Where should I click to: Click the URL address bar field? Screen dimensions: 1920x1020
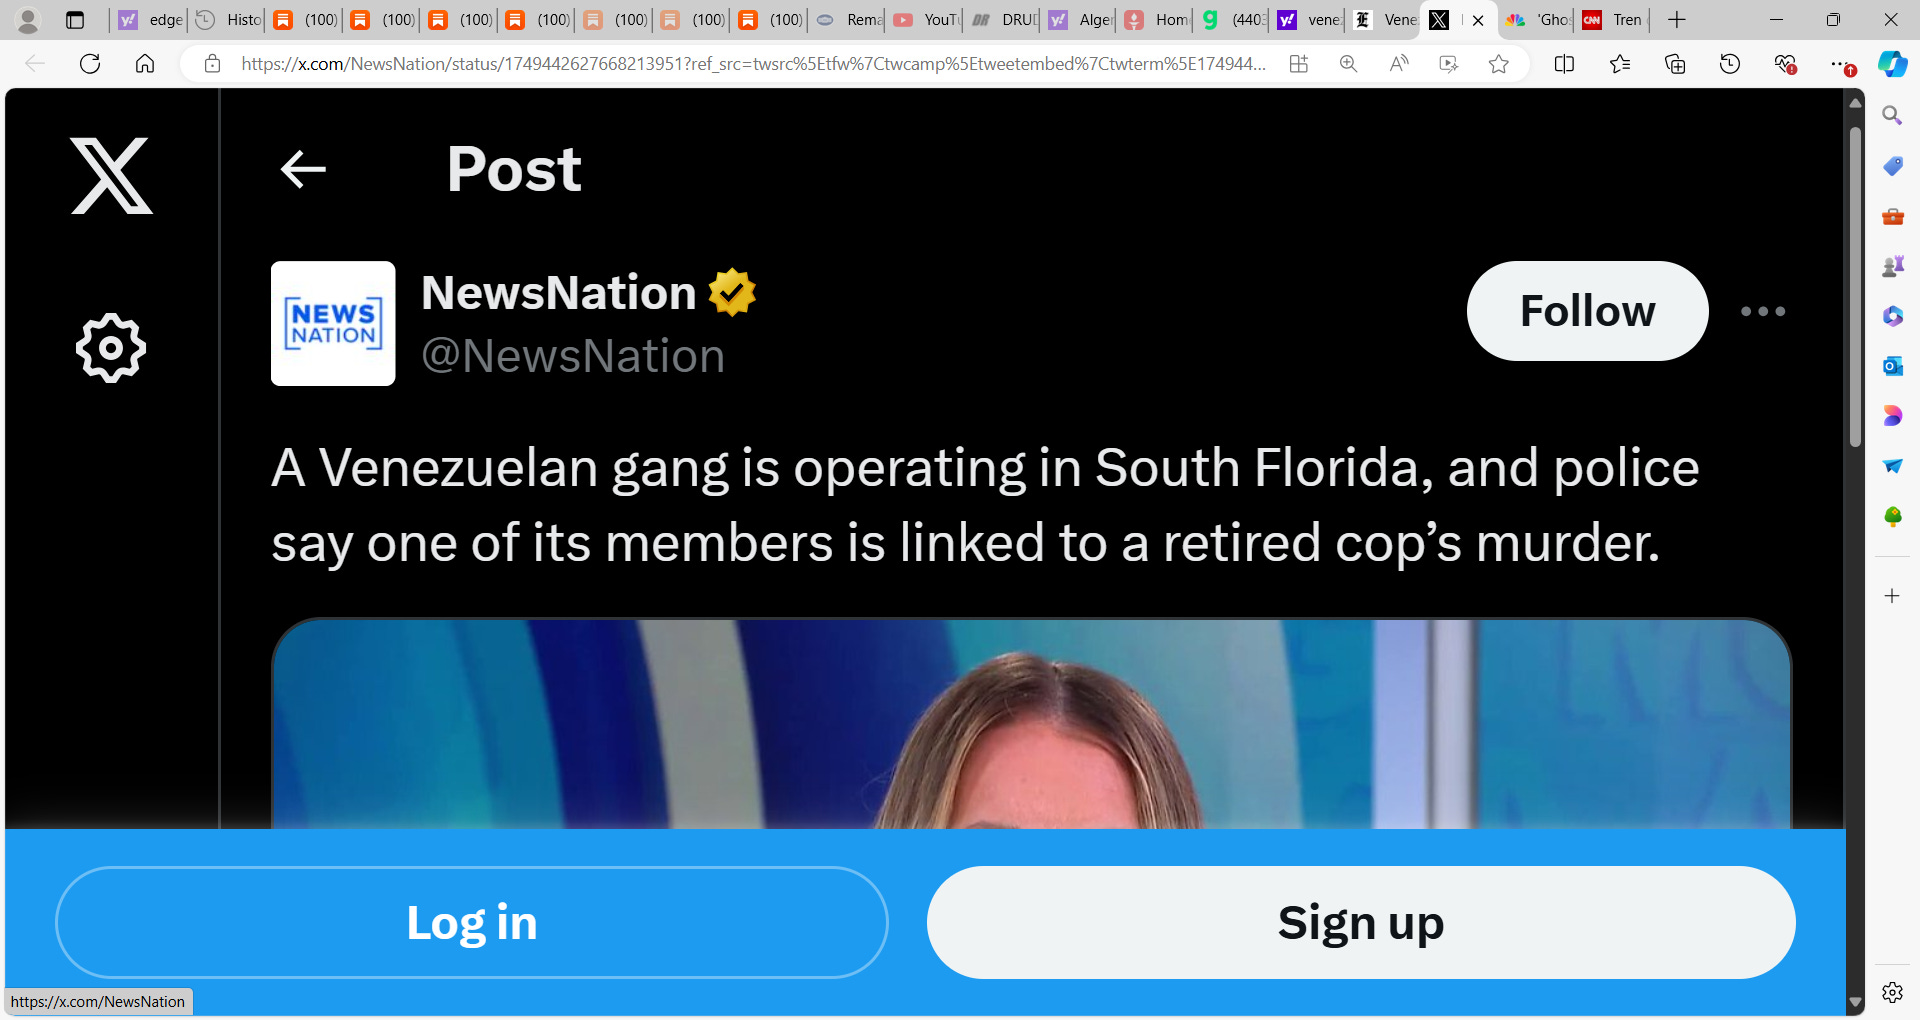click(x=752, y=64)
